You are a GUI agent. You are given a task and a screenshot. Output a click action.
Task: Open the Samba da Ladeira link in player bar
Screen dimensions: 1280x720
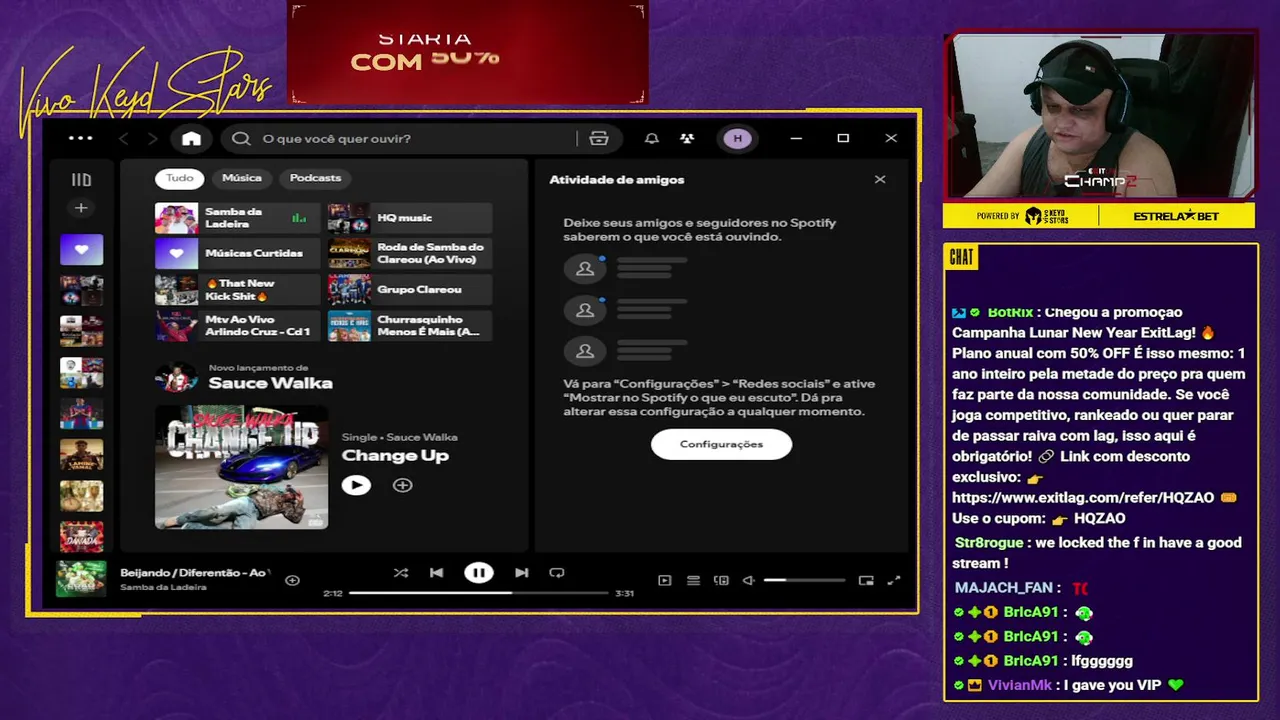click(x=163, y=587)
